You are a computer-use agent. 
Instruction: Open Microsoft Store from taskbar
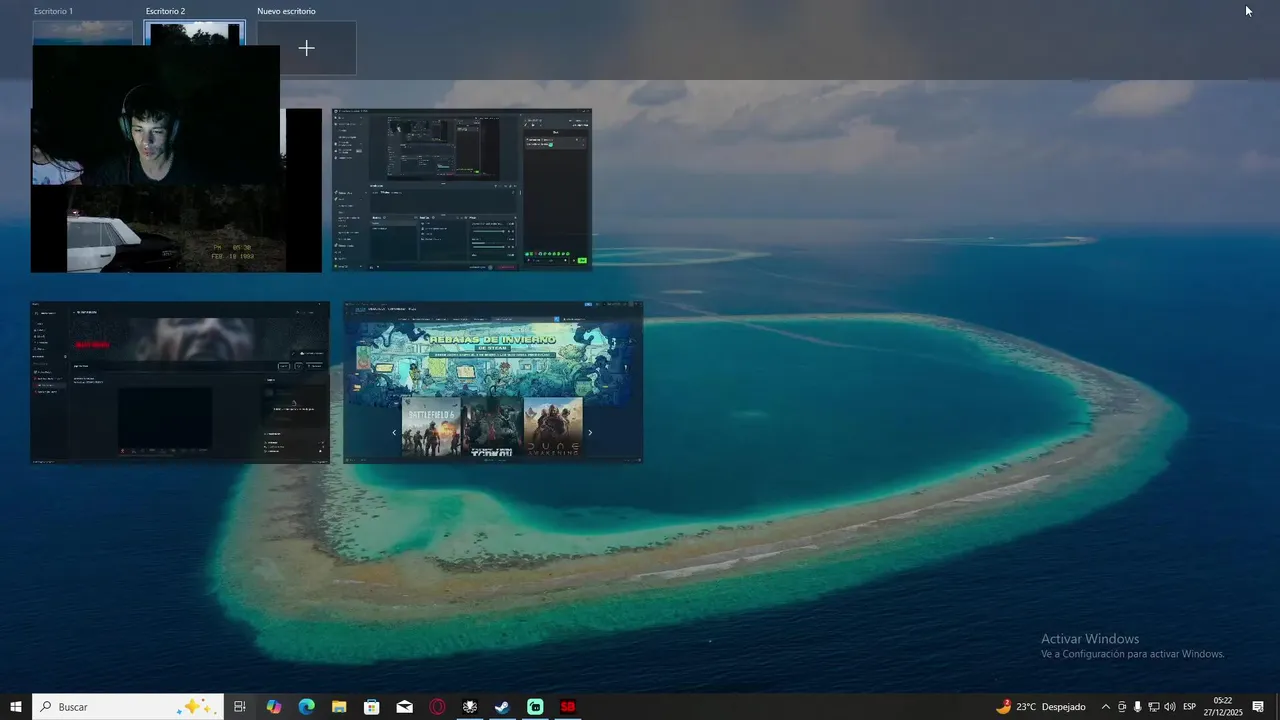tap(372, 707)
